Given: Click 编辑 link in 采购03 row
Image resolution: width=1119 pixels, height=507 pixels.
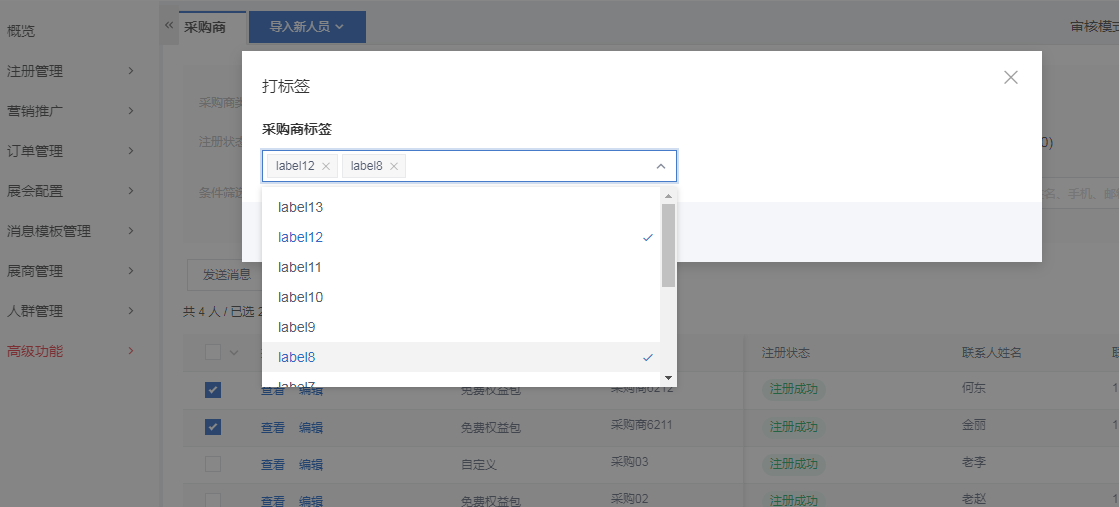Looking at the screenshot, I should (310, 465).
